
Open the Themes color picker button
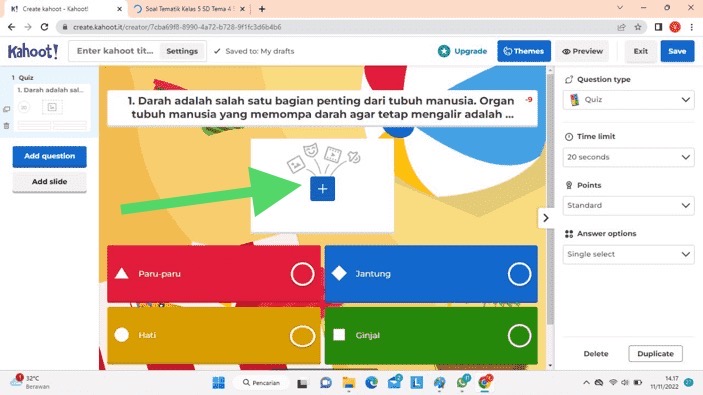[x=524, y=51]
